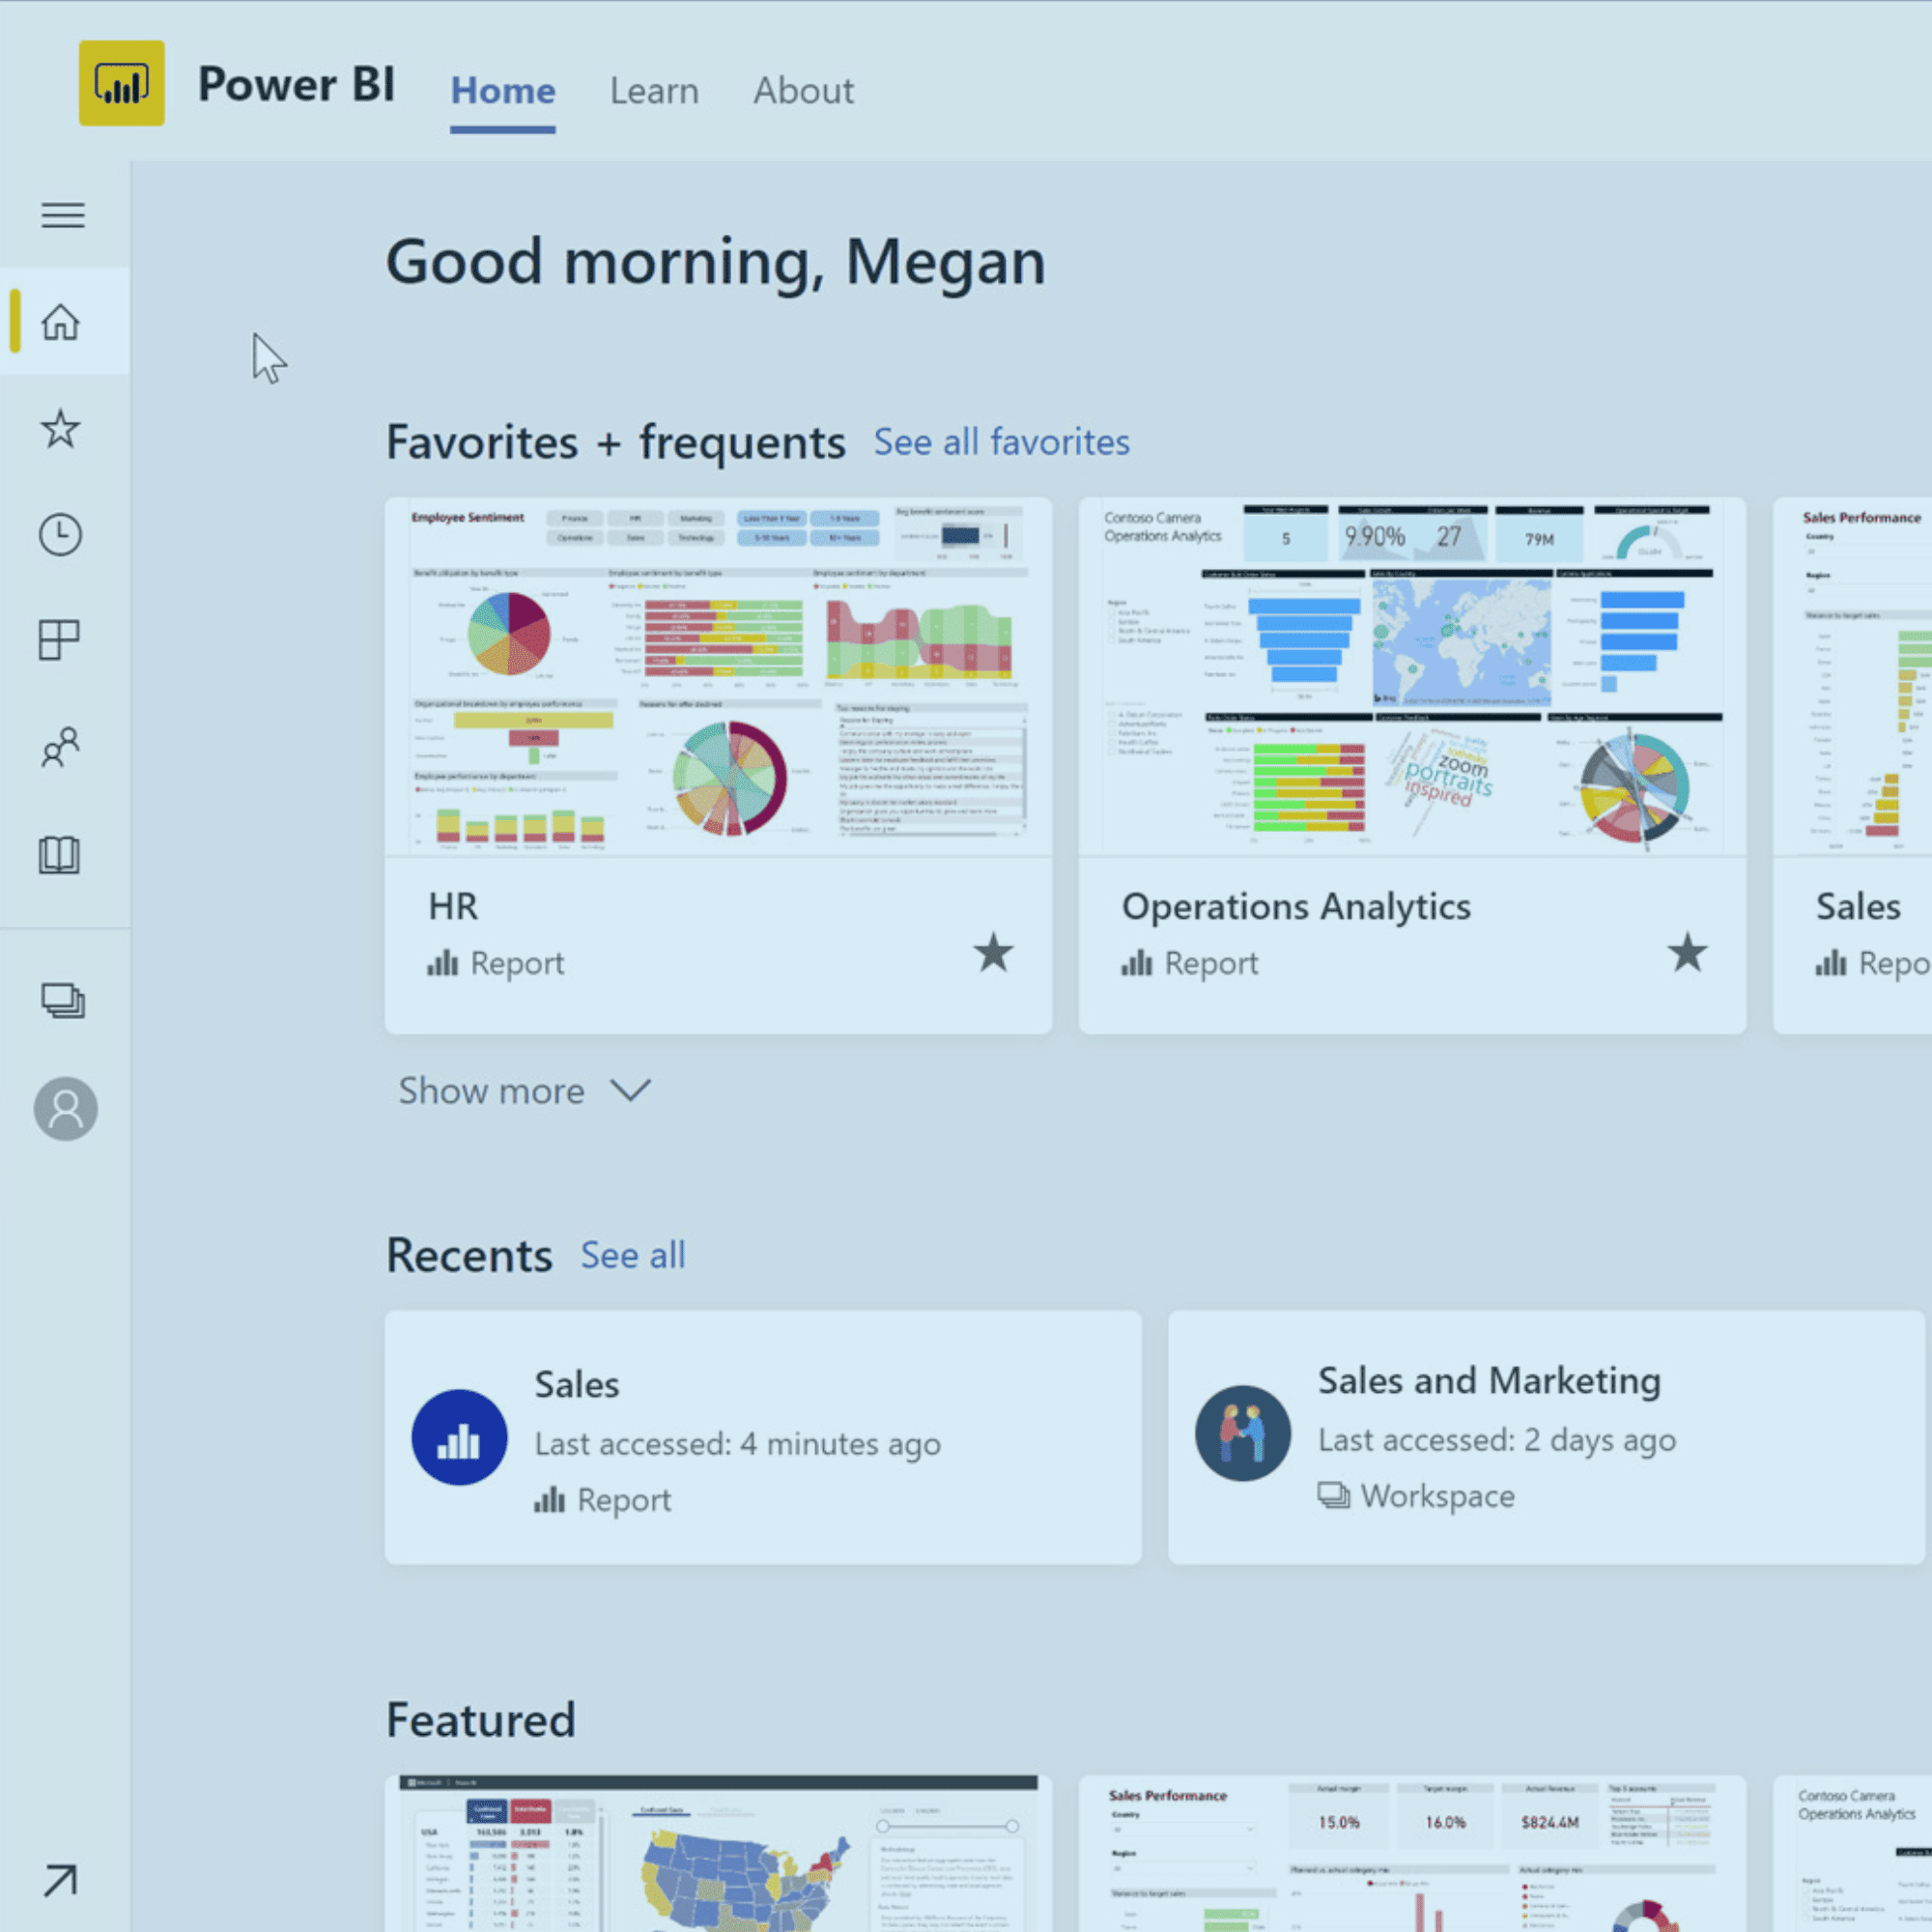Click the Power BI logo icon
Viewport: 1932px width, 1932px height.
tap(122, 83)
